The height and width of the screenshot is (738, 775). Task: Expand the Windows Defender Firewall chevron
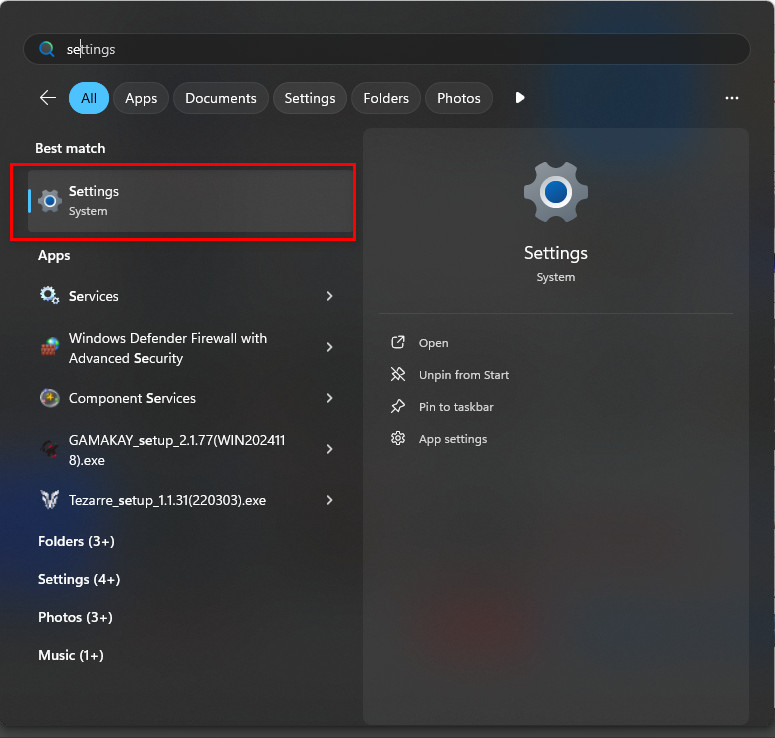(329, 347)
